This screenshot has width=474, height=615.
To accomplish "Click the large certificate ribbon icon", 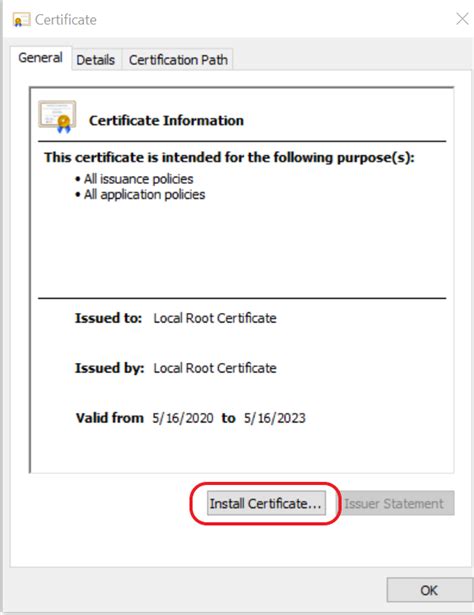I will [x=57, y=117].
